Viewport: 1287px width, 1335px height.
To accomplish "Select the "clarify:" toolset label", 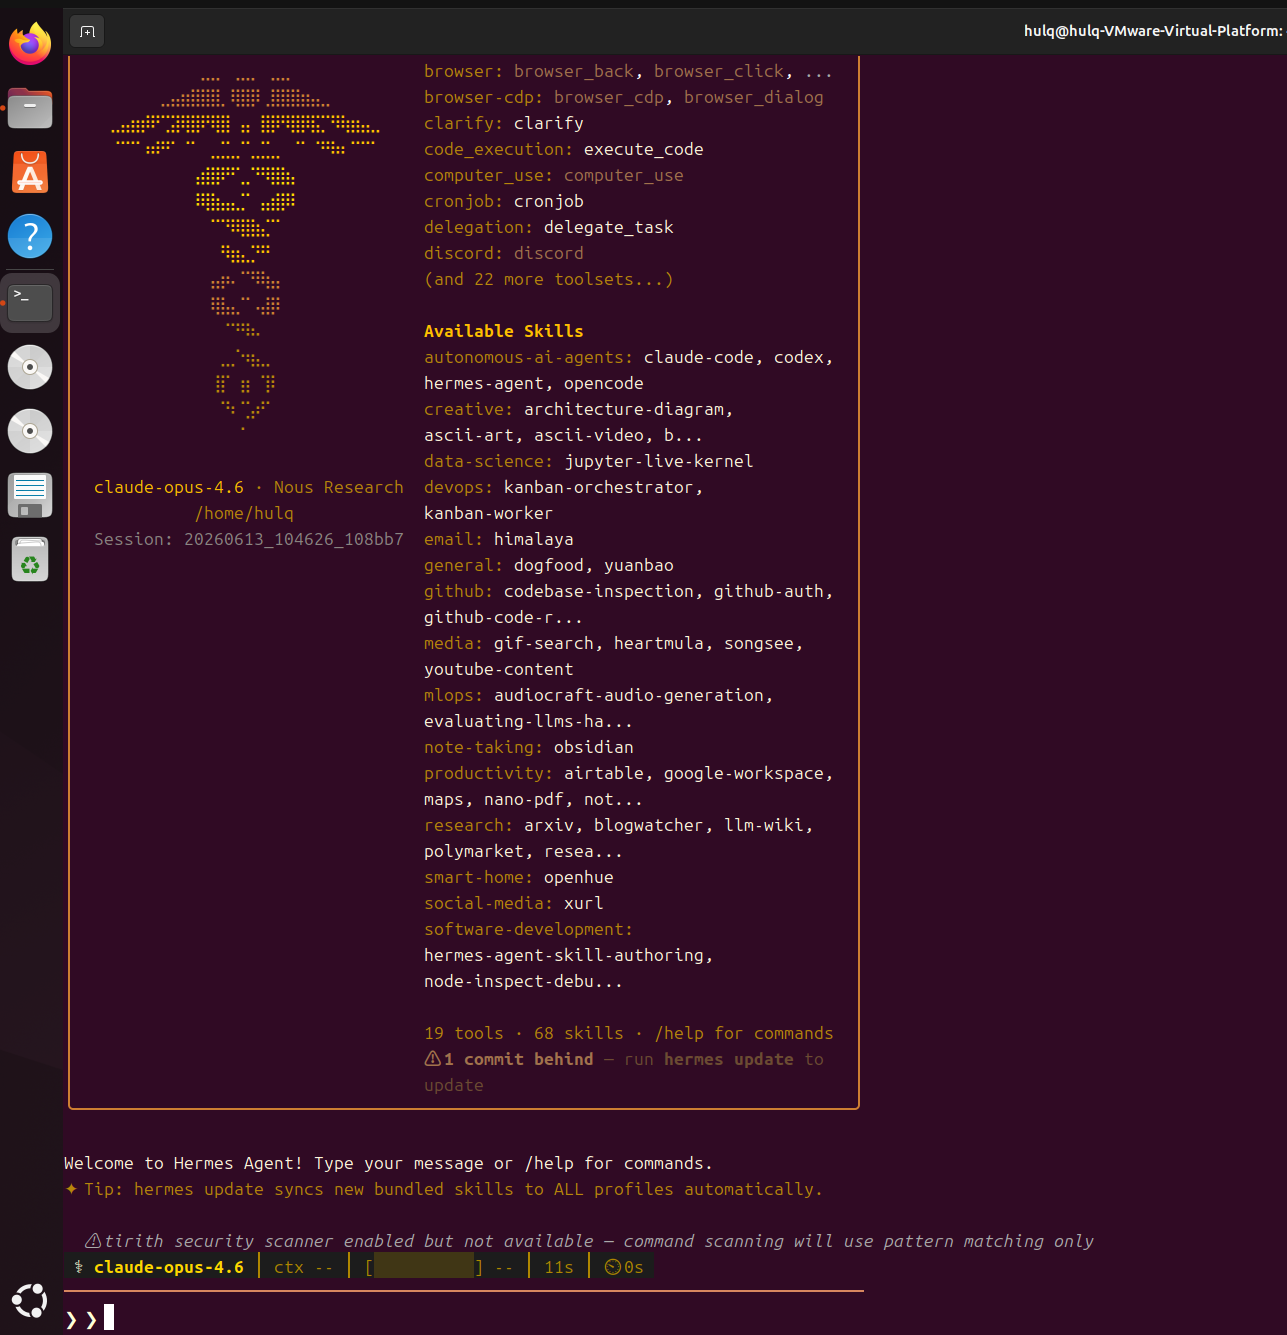I will pyautogui.click(x=464, y=123).
